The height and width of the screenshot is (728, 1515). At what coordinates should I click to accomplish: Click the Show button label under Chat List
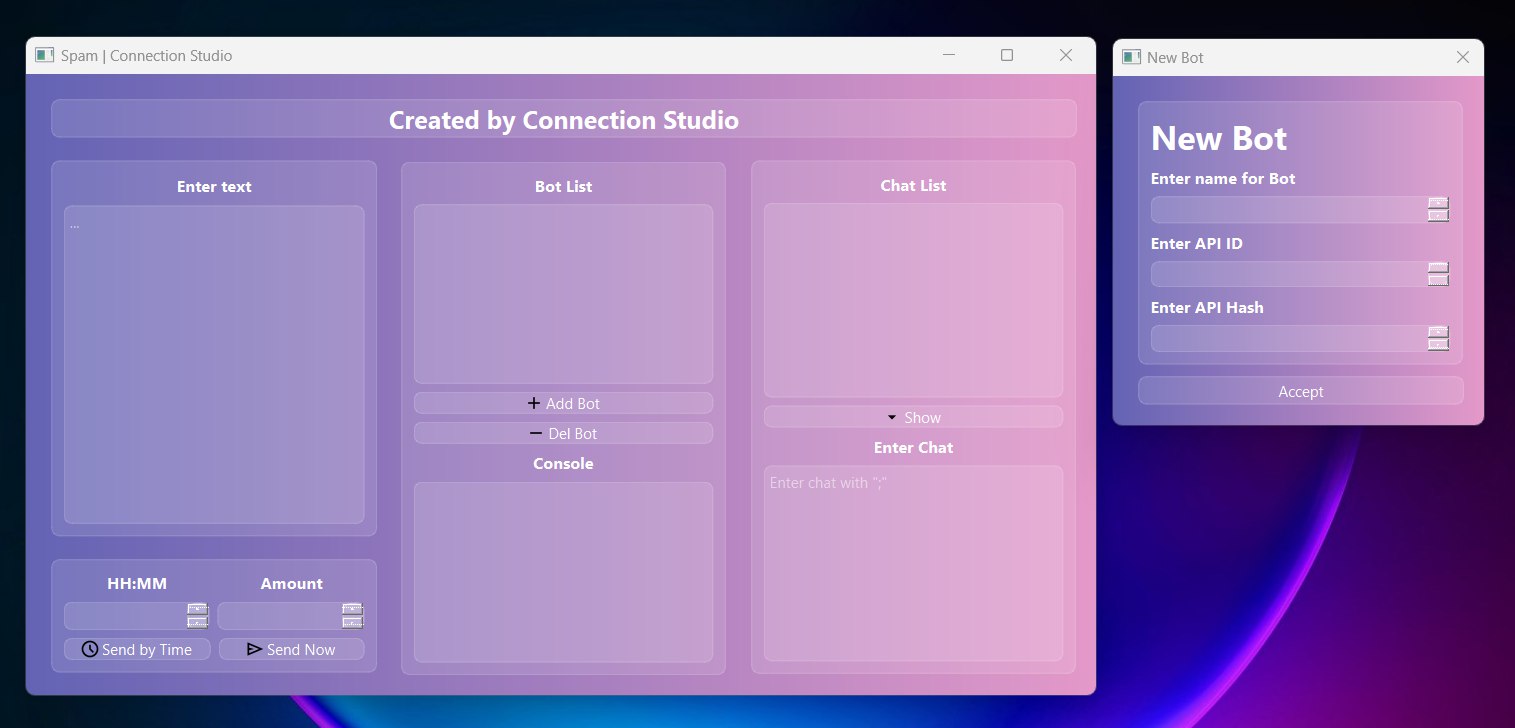923,417
